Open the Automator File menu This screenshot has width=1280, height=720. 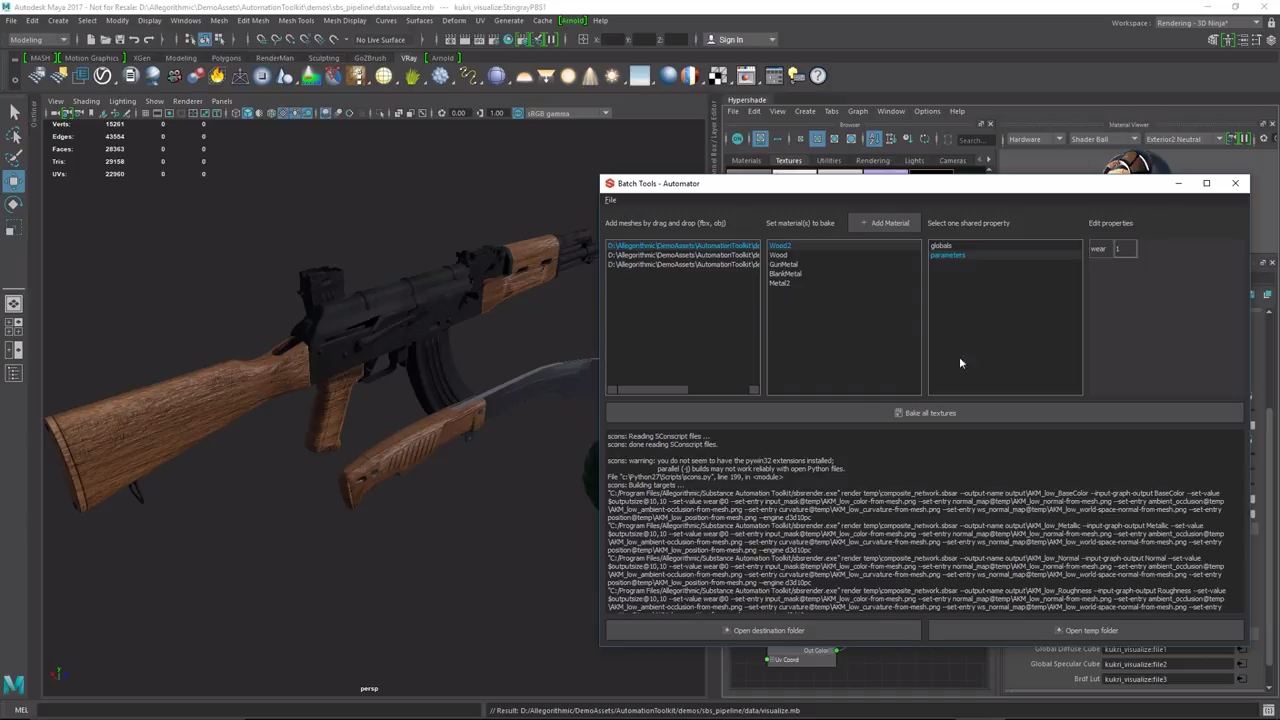coord(610,200)
